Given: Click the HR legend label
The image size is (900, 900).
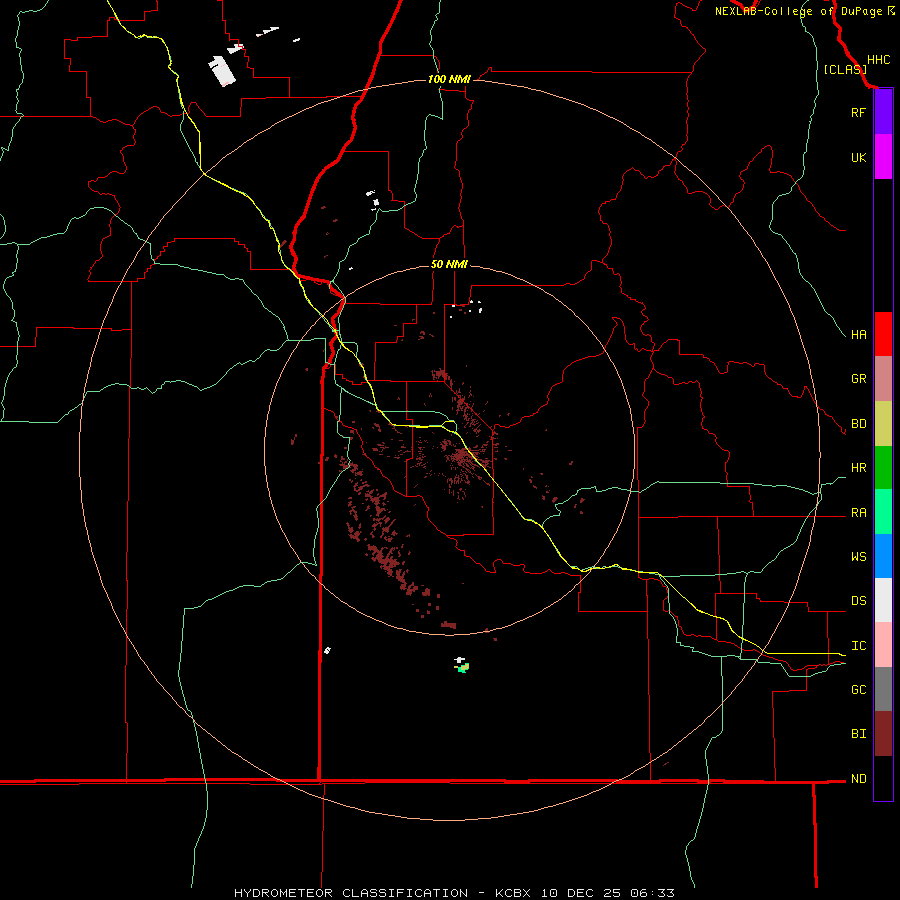Looking at the screenshot, I should [858, 468].
